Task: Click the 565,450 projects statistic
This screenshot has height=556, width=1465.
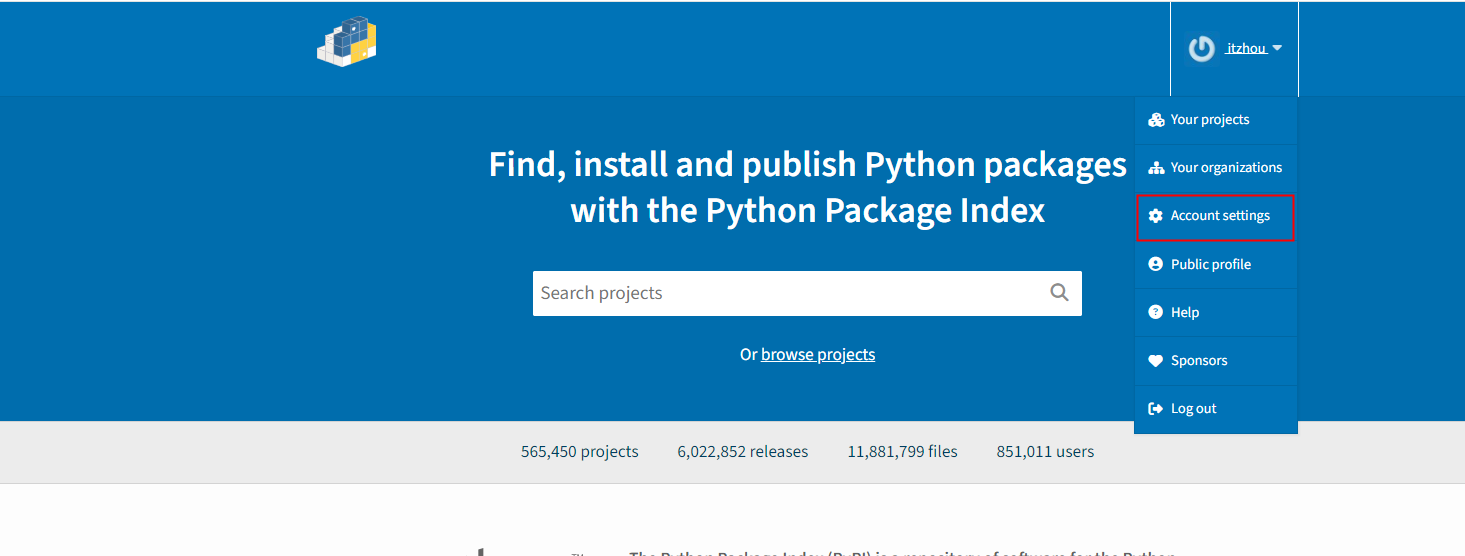Action: point(579,452)
